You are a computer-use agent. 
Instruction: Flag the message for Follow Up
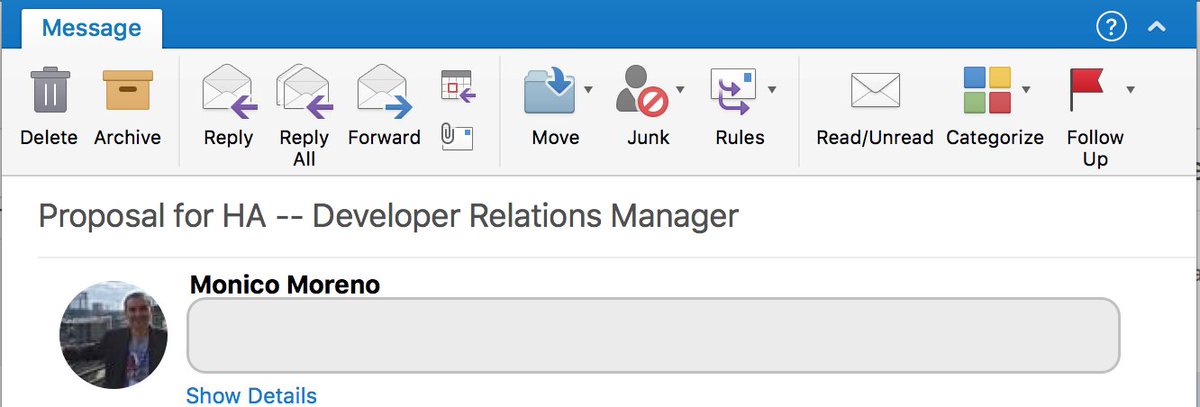click(x=1094, y=115)
